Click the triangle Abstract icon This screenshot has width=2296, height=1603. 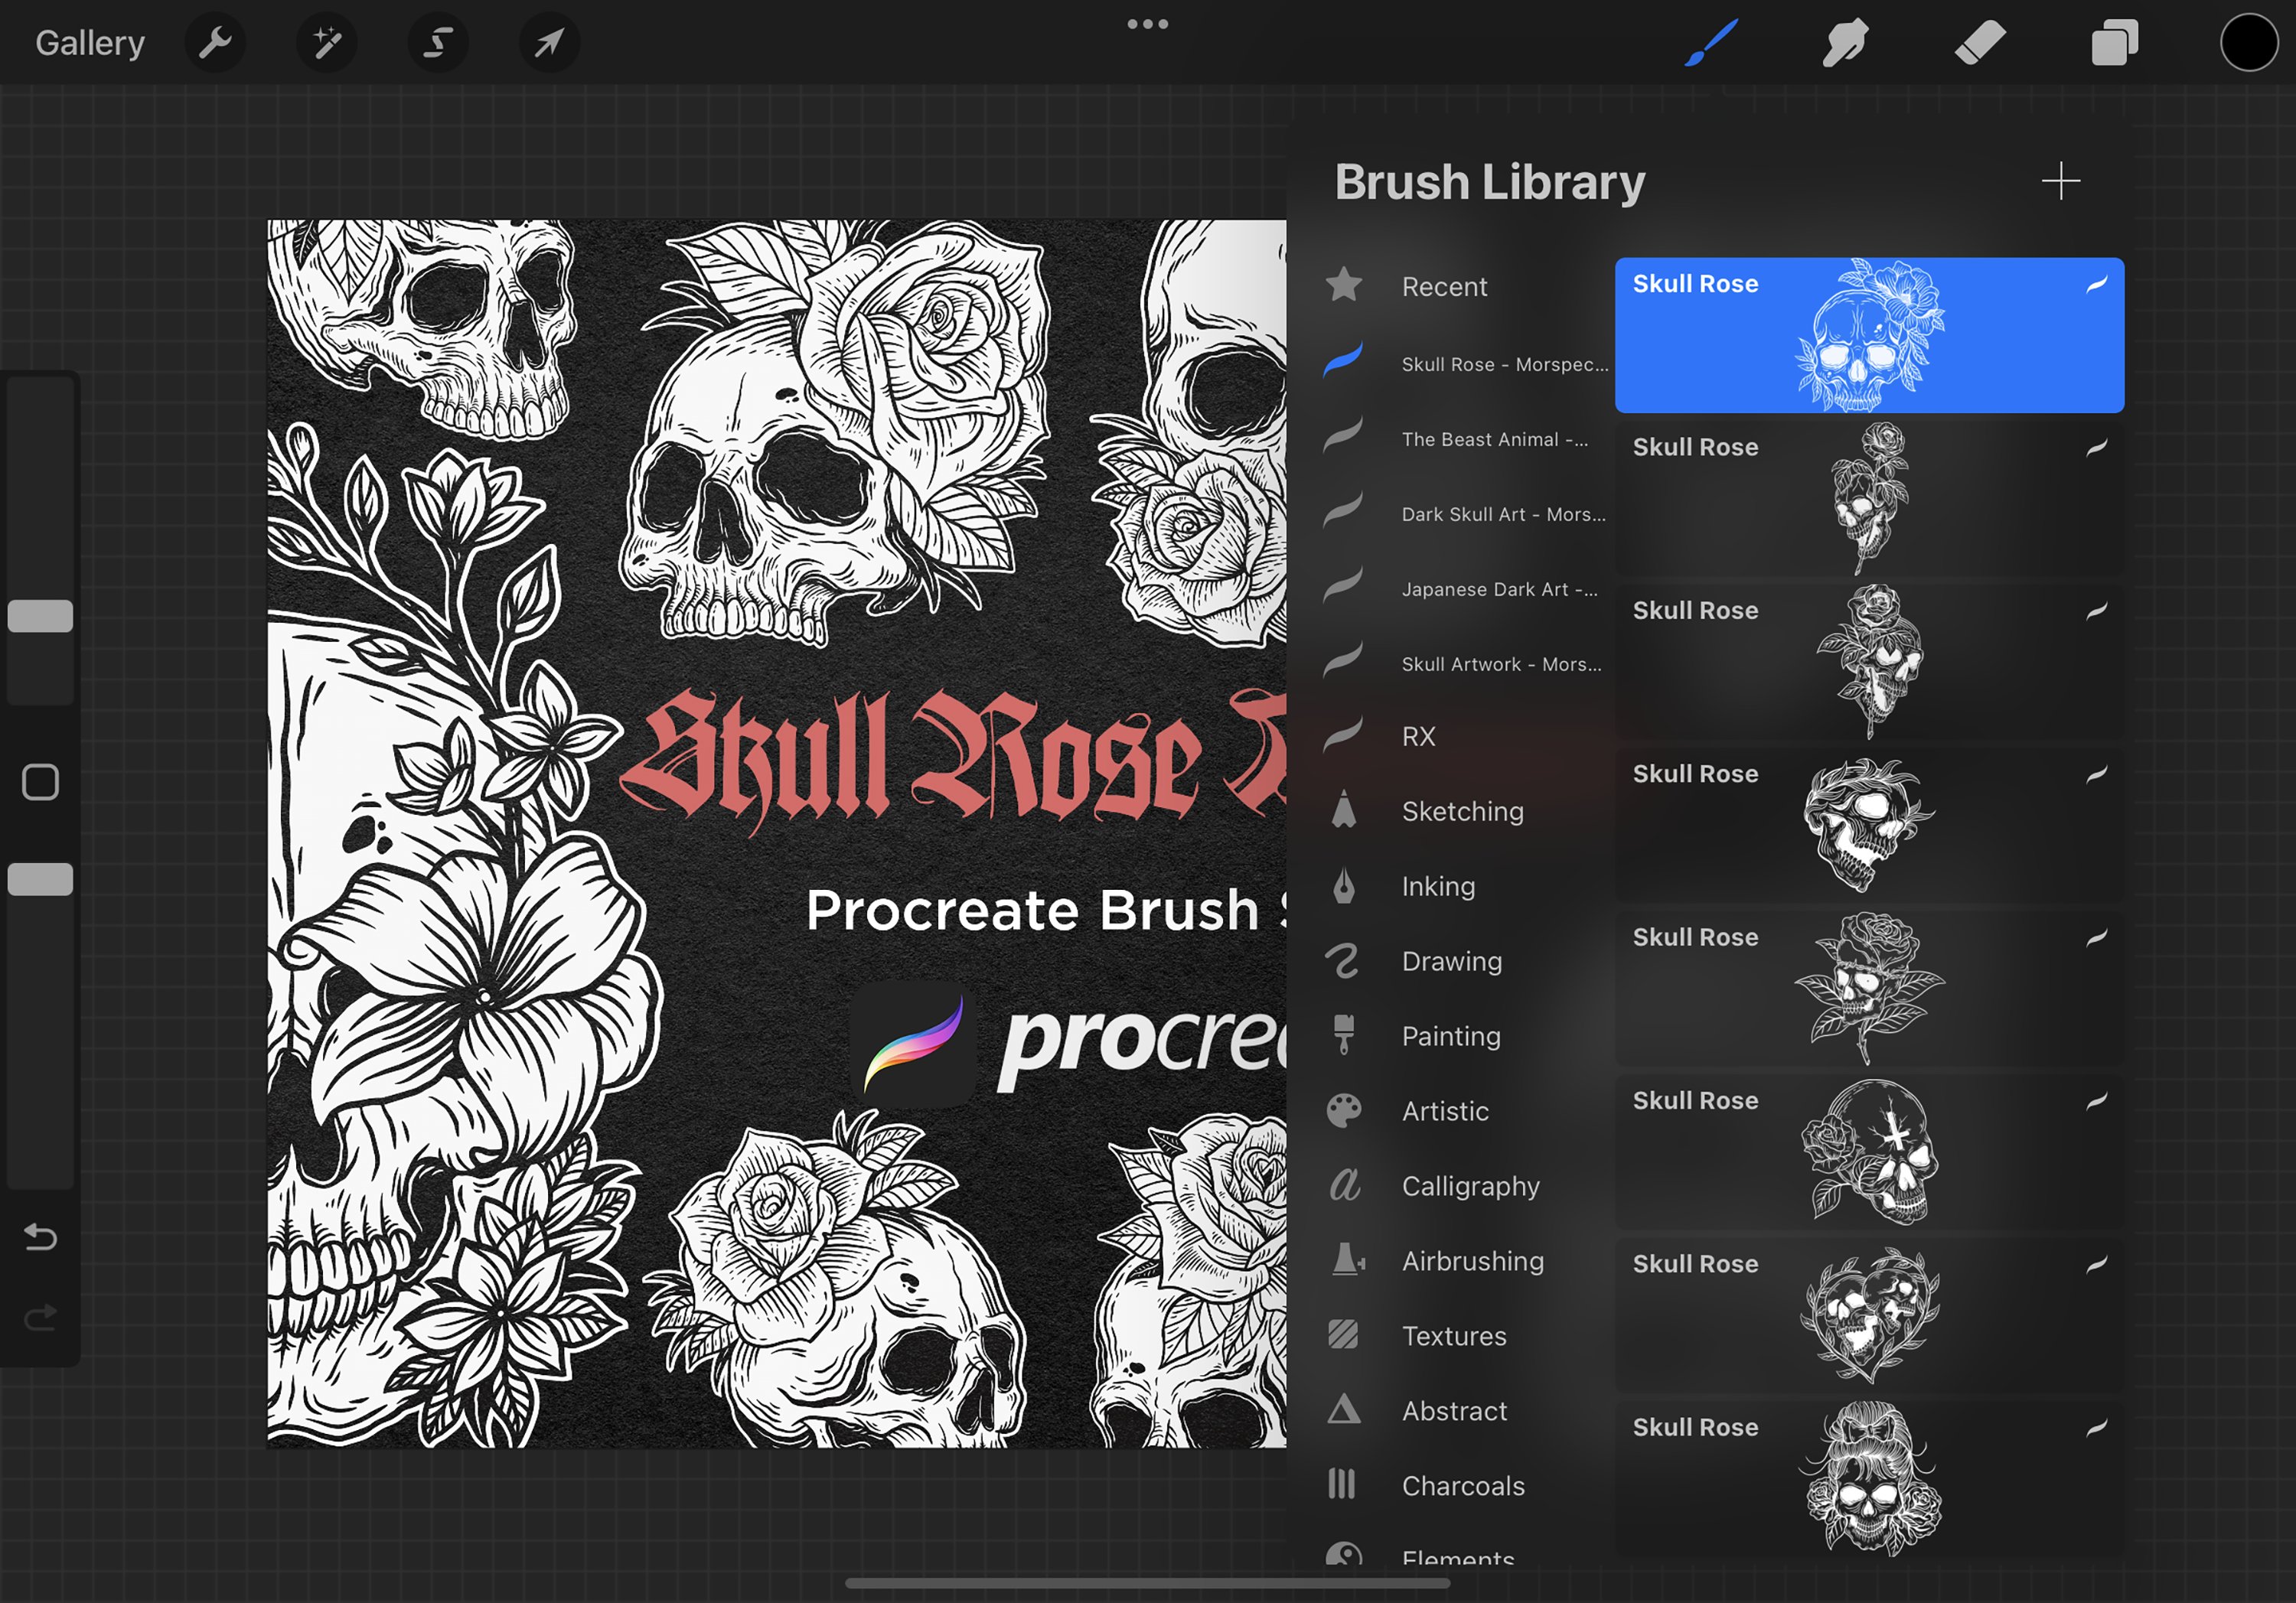[1343, 1409]
